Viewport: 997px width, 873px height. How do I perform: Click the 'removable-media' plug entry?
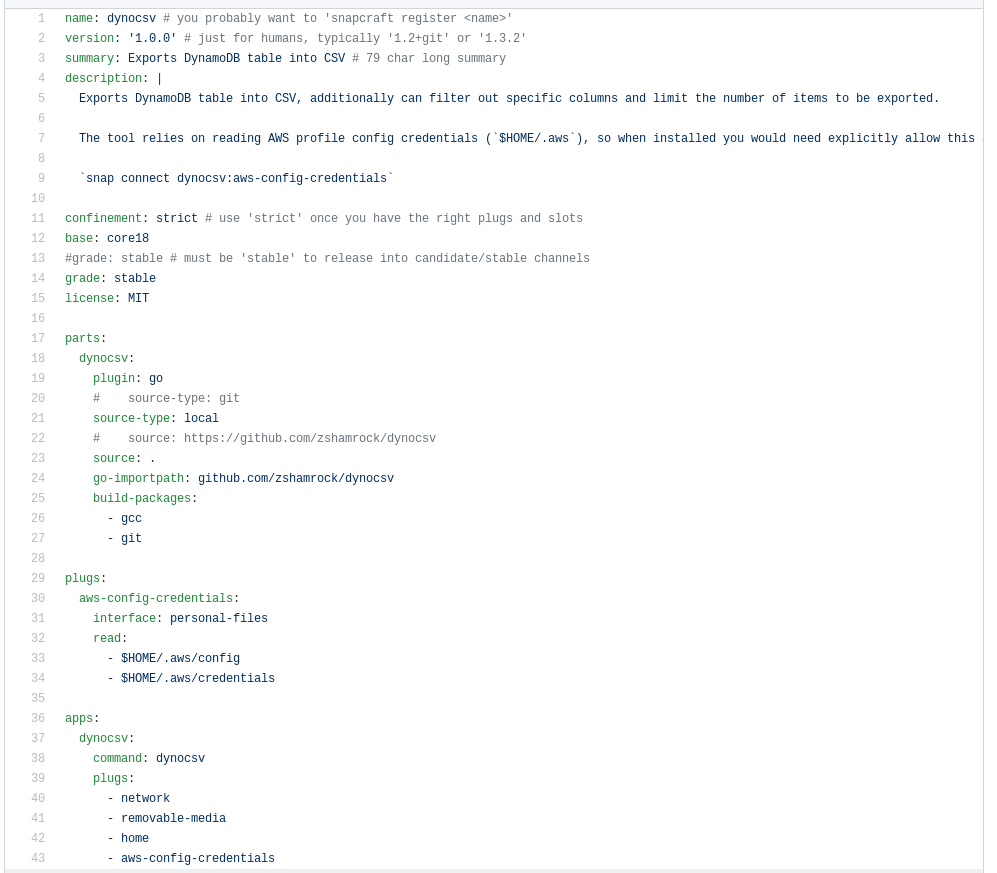tap(173, 818)
